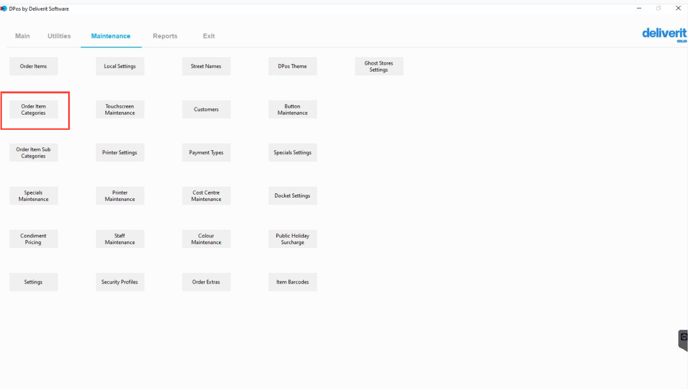Open Order Extras
688x389 pixels.
206,282
